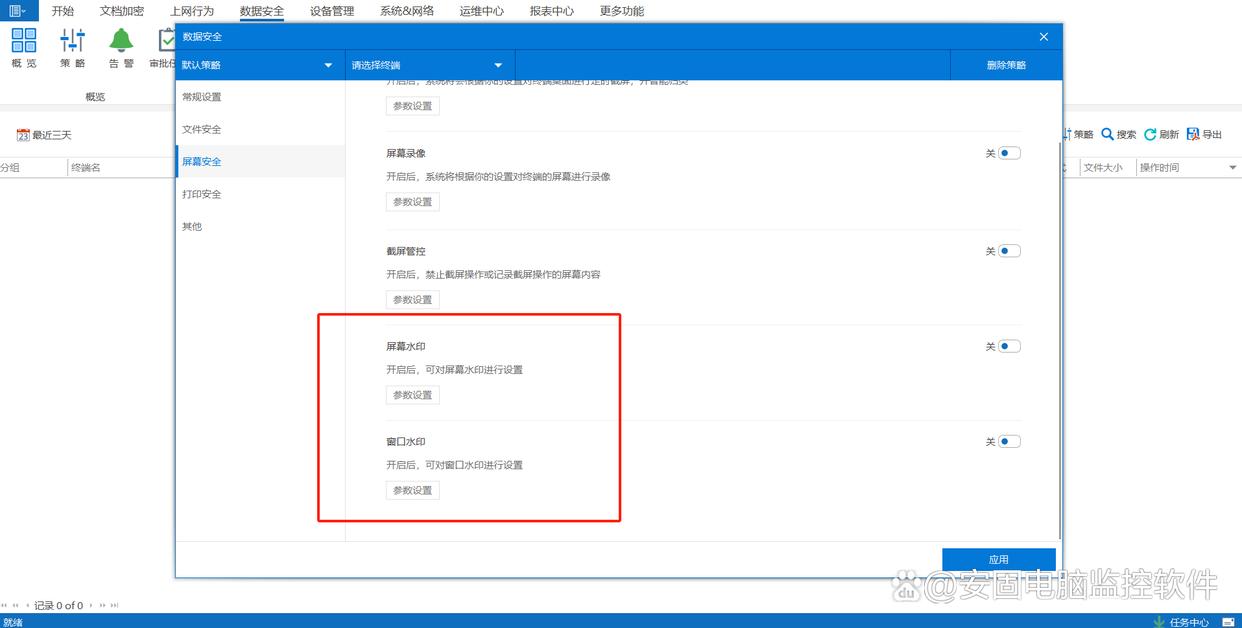Click the 应用 apply button
Screen dimensions: 1242x628
(x=998, y=559)
